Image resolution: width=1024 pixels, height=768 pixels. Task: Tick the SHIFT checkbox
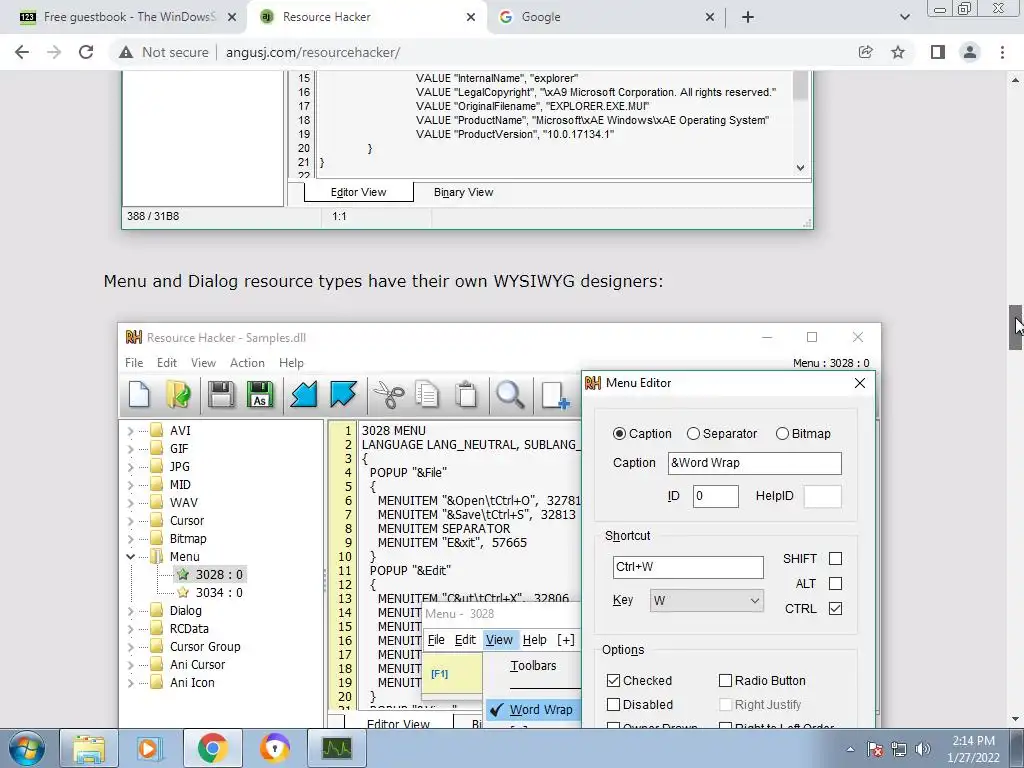tap(835, 558)
